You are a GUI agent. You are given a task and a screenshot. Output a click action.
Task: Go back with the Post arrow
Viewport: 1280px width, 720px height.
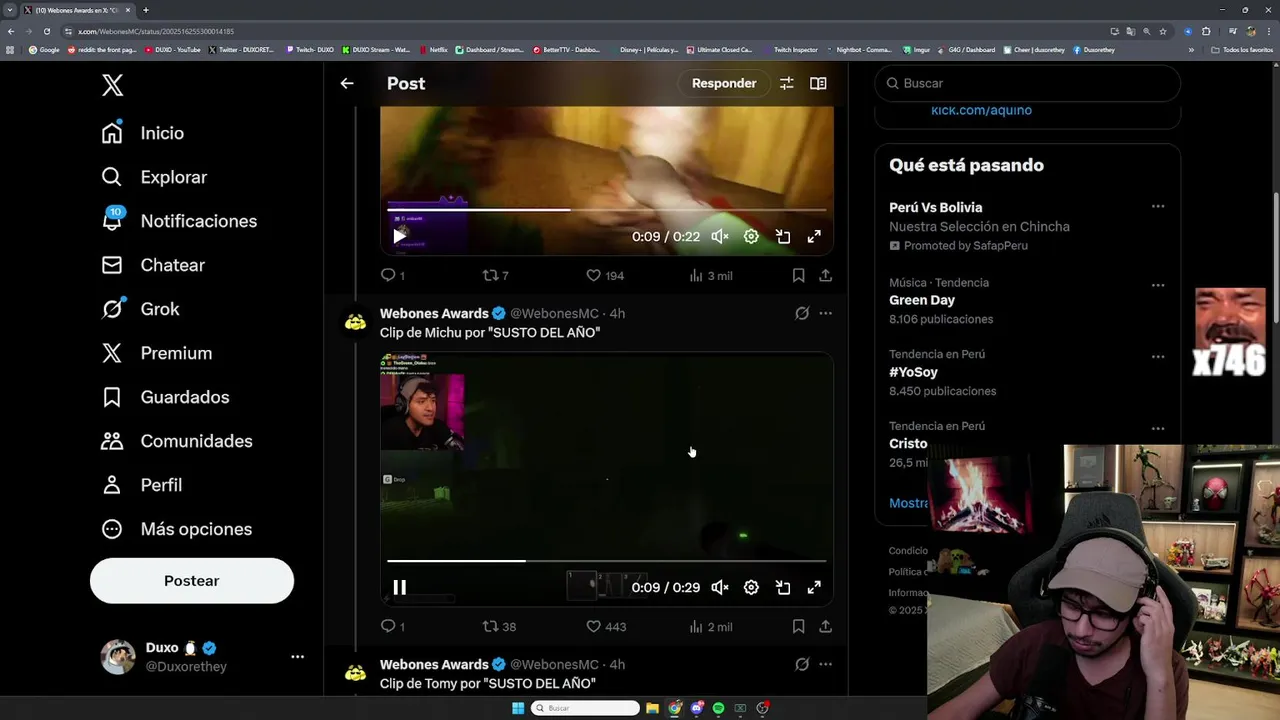(347, 83)
